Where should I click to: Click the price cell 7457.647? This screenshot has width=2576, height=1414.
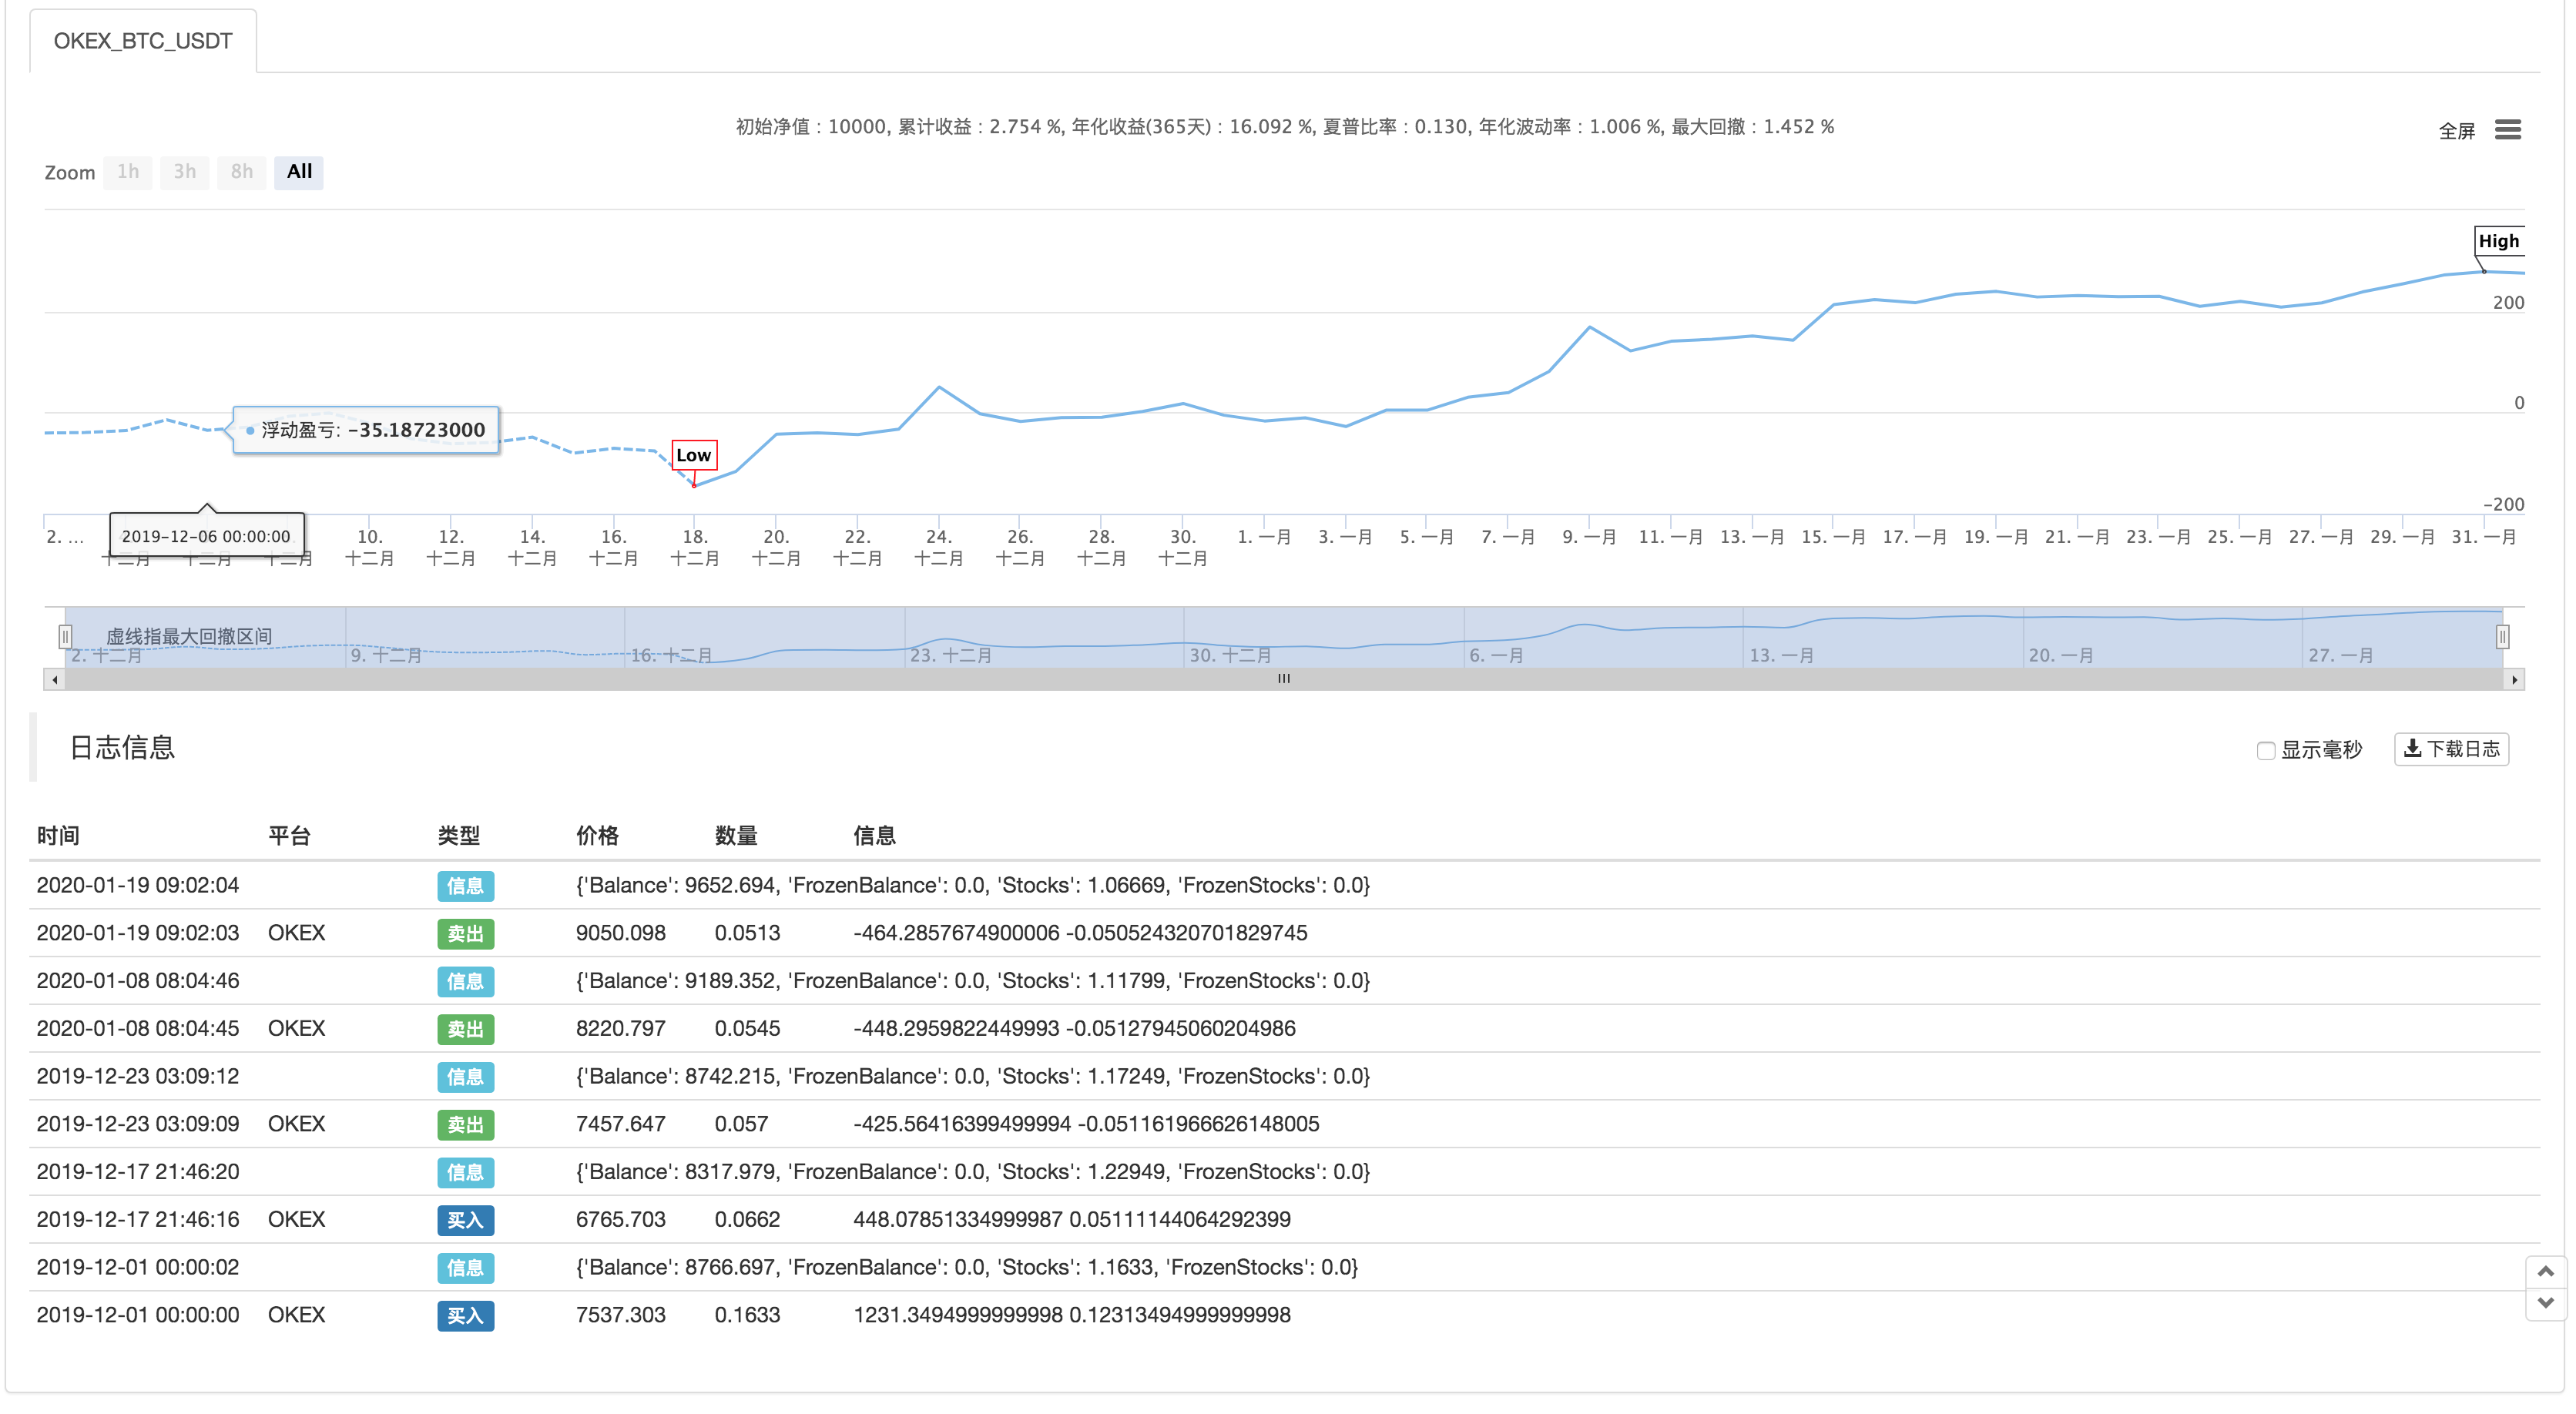point(621,1124)
